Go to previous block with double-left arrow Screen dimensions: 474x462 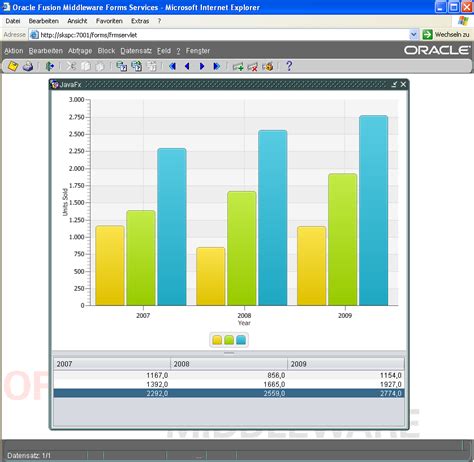pos(172,66)
